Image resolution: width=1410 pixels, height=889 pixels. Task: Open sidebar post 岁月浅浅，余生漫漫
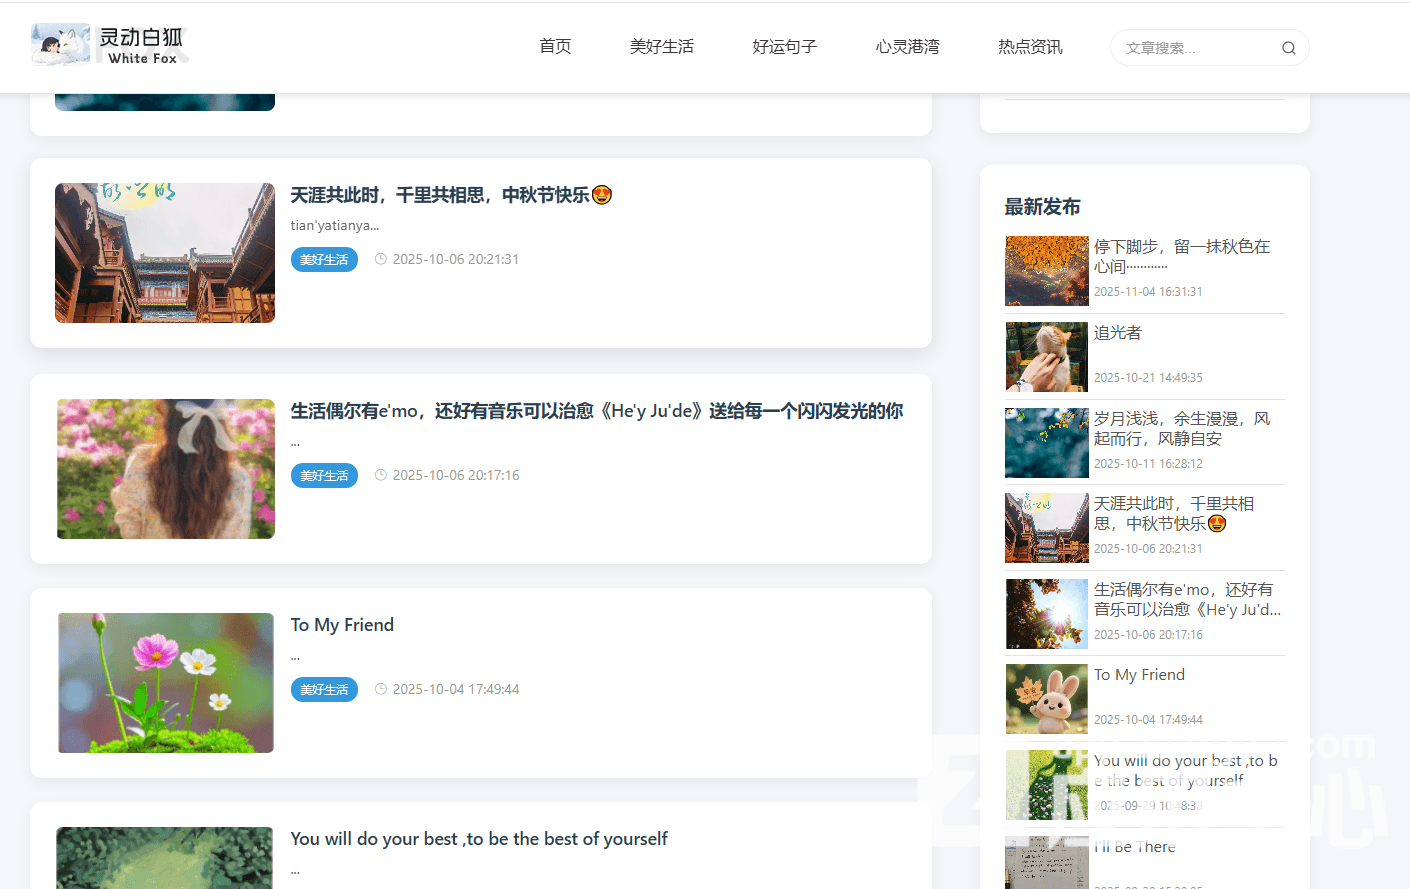point(1181,428)
